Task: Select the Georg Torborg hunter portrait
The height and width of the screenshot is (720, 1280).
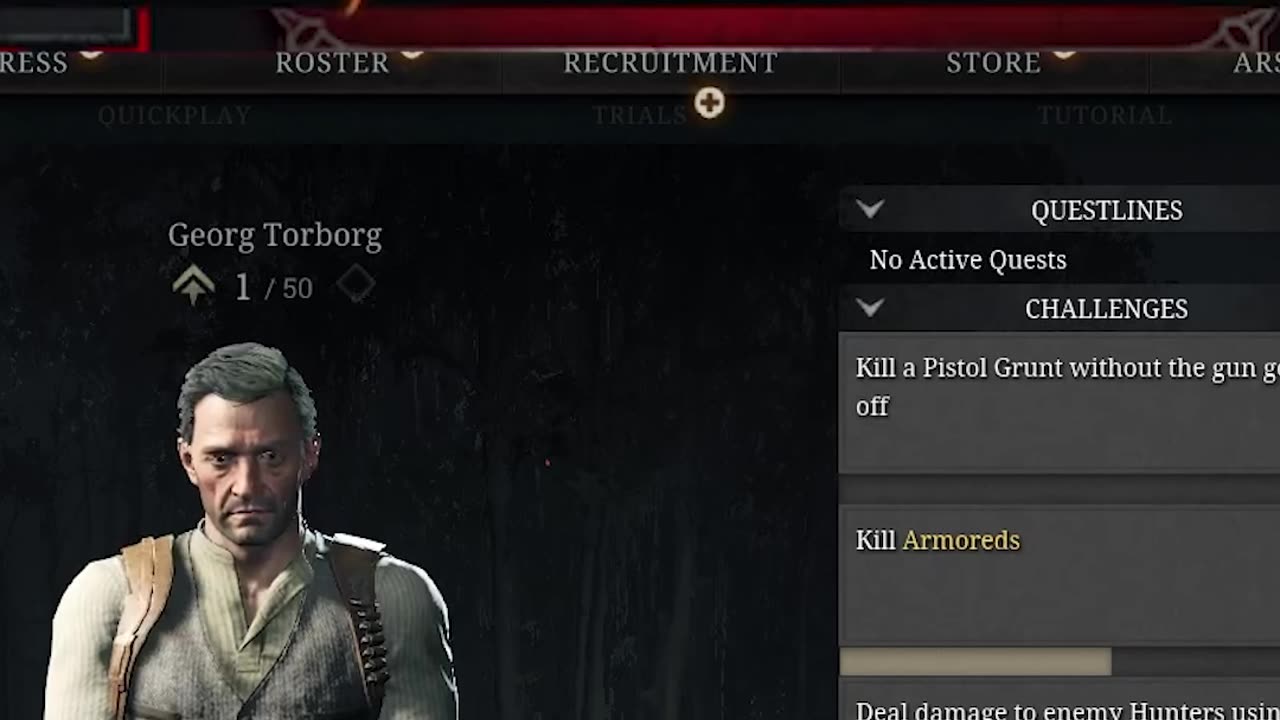Action: [250, 530]
